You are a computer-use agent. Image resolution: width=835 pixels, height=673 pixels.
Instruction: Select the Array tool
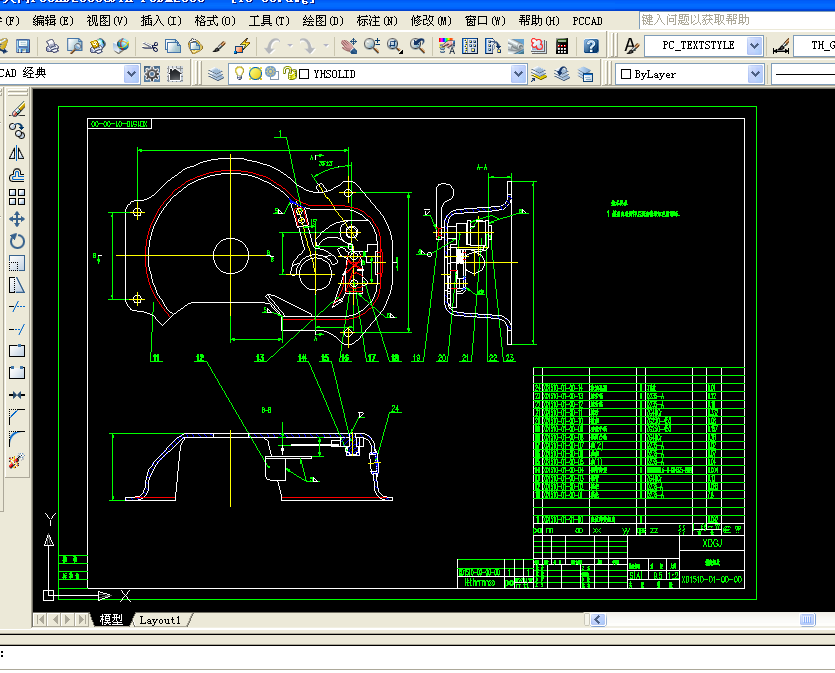tap(17, 197)
